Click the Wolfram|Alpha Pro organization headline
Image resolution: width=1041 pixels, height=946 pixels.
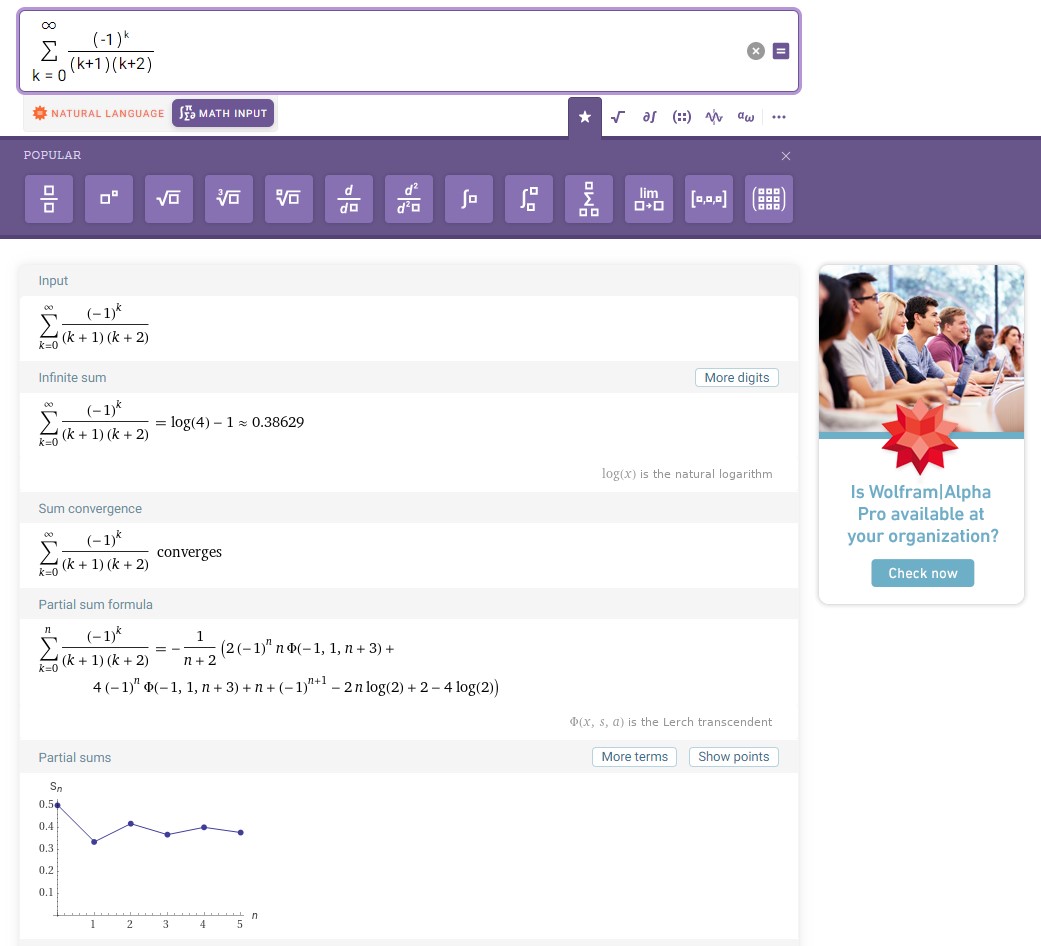(x=922, y=514)
